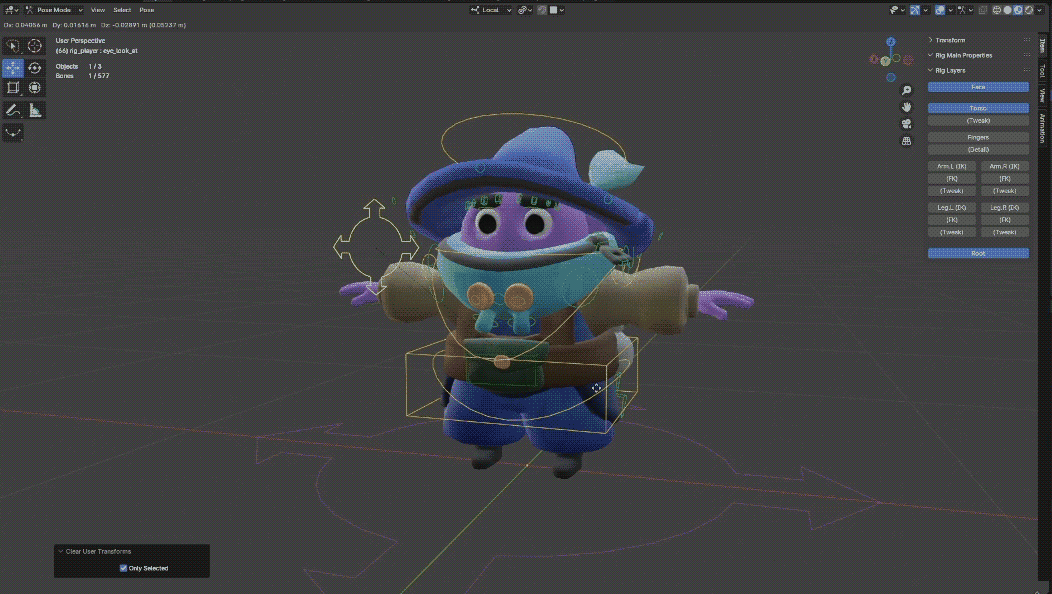
Task: Uncheck the Only Selected checkbox
Action: pyautogui.click(x=124, y=568)
